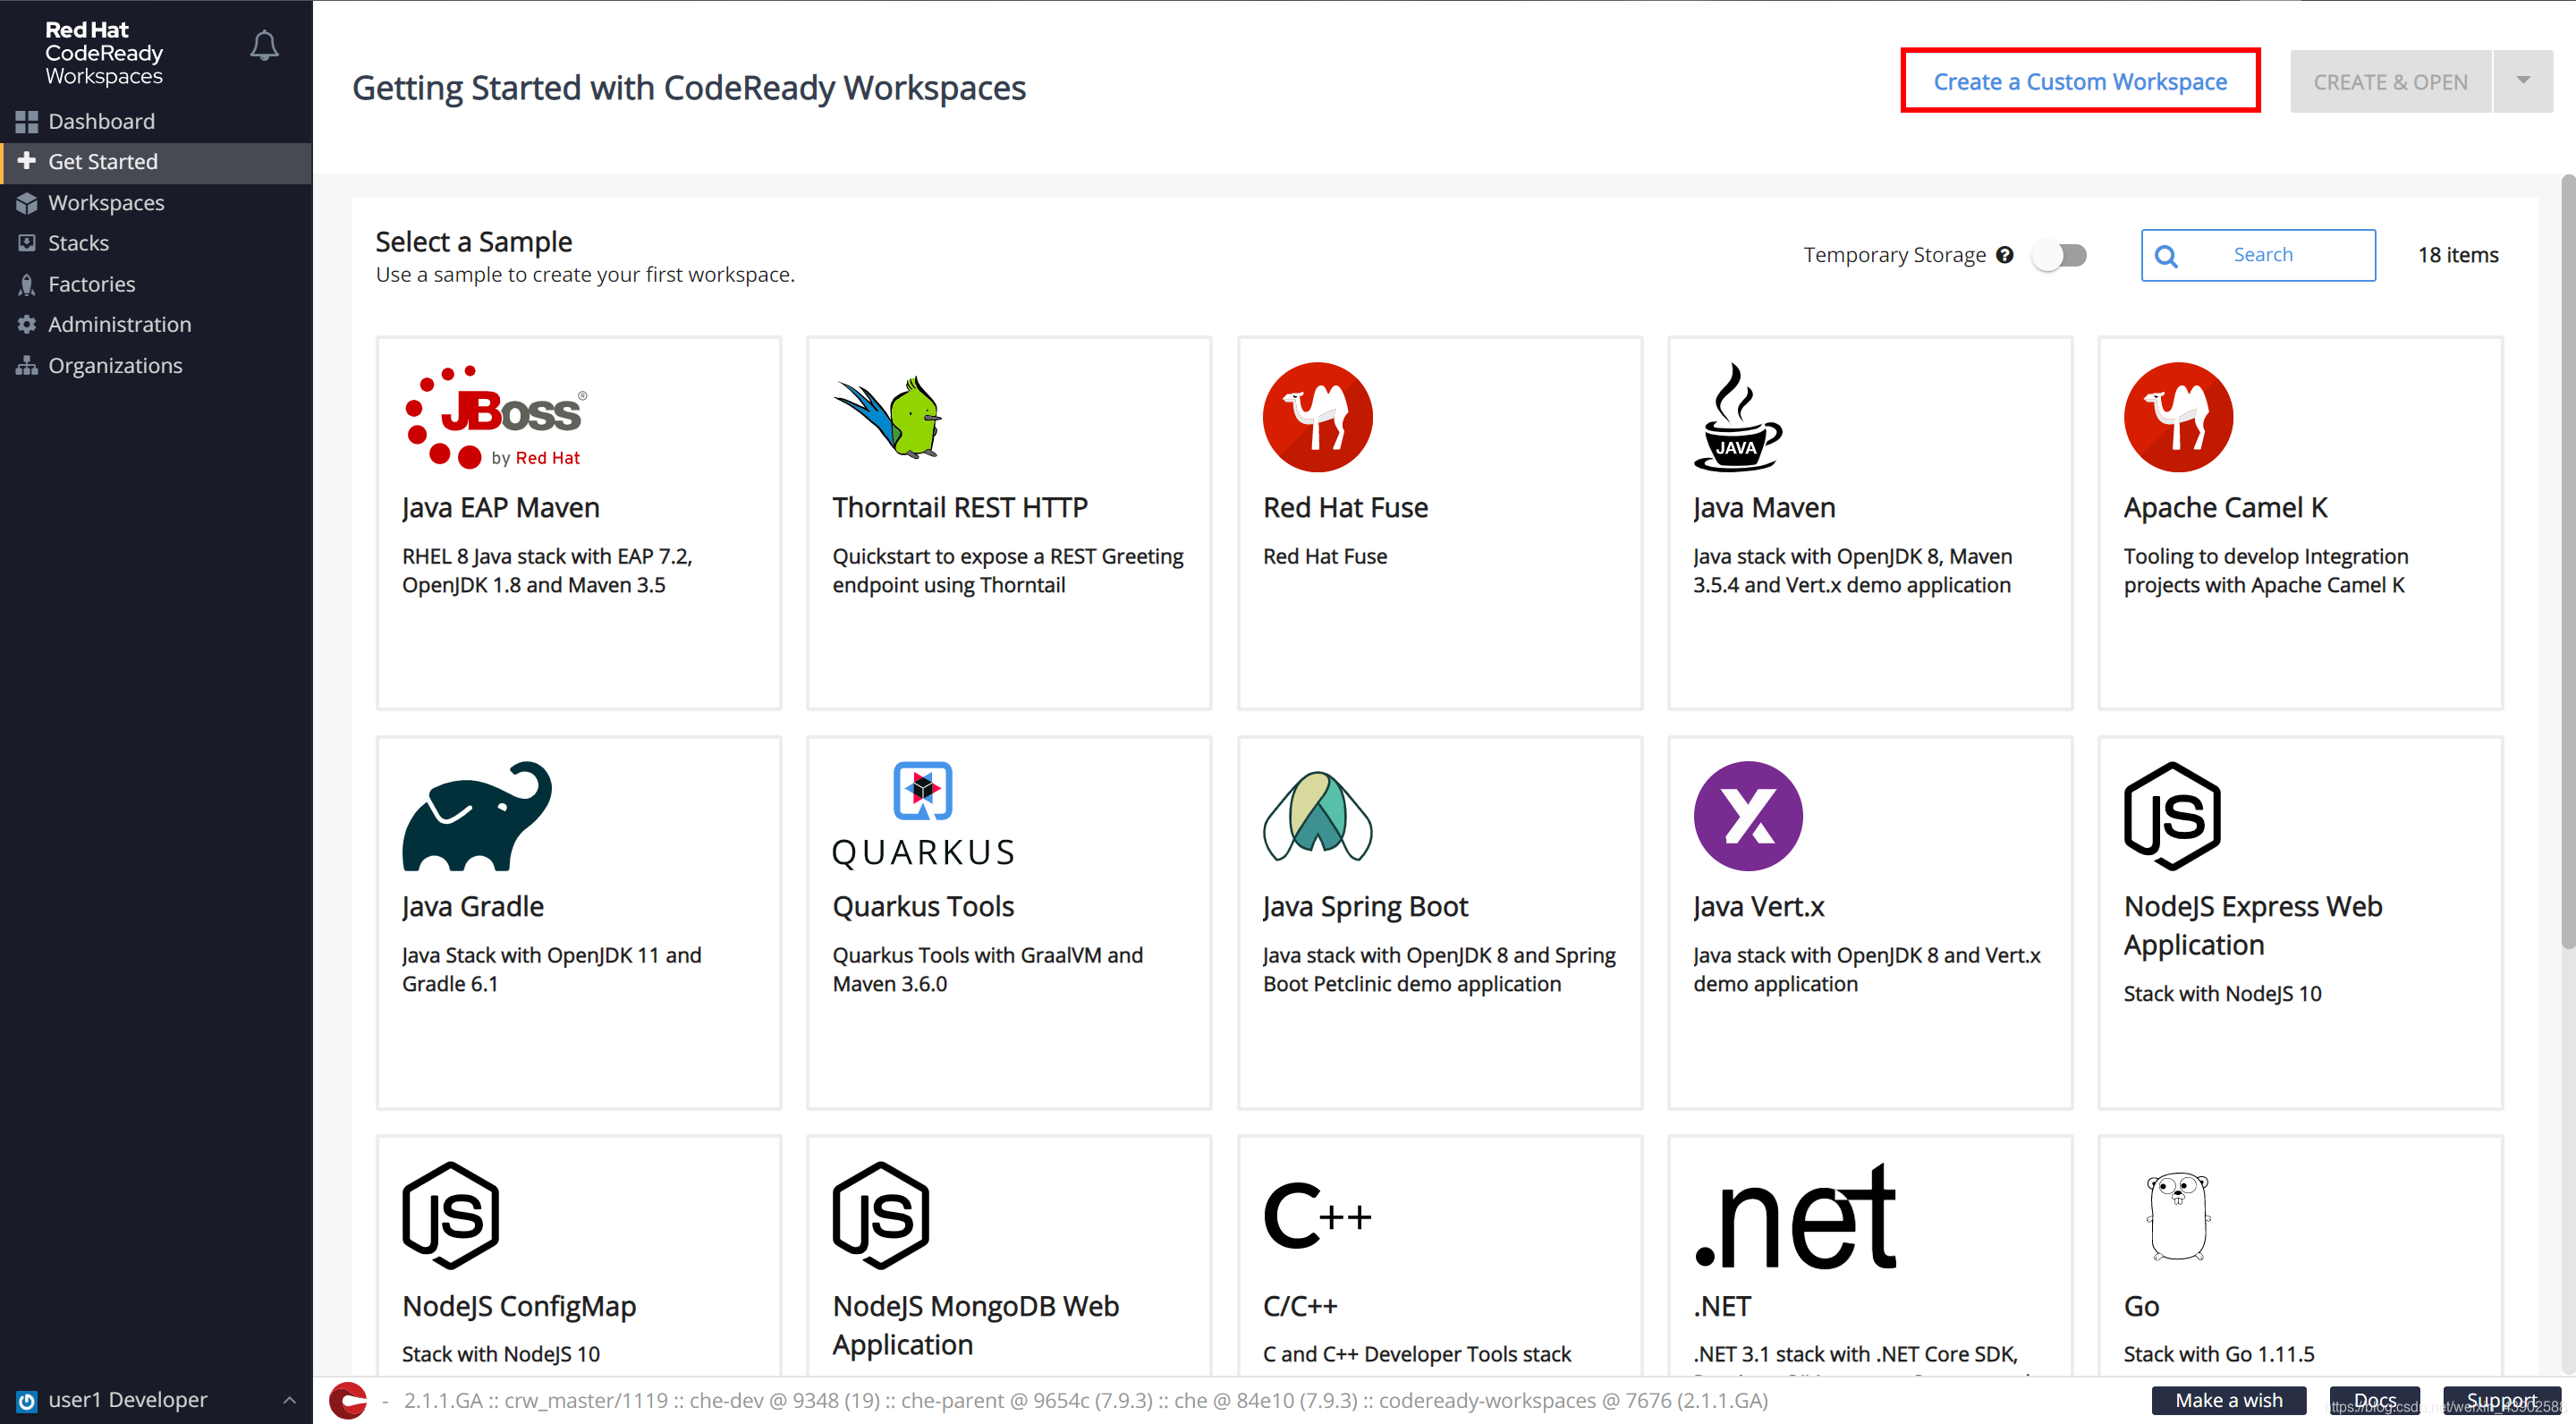The image size is (2576, 1424).
Task: Click the Quarkus logo
Action: [x=923, y=815]
